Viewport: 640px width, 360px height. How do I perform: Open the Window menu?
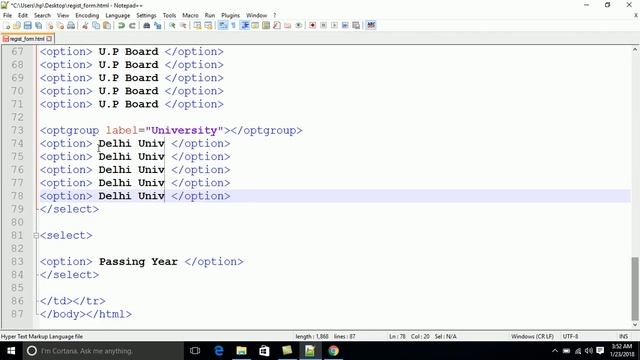point(256,16)
